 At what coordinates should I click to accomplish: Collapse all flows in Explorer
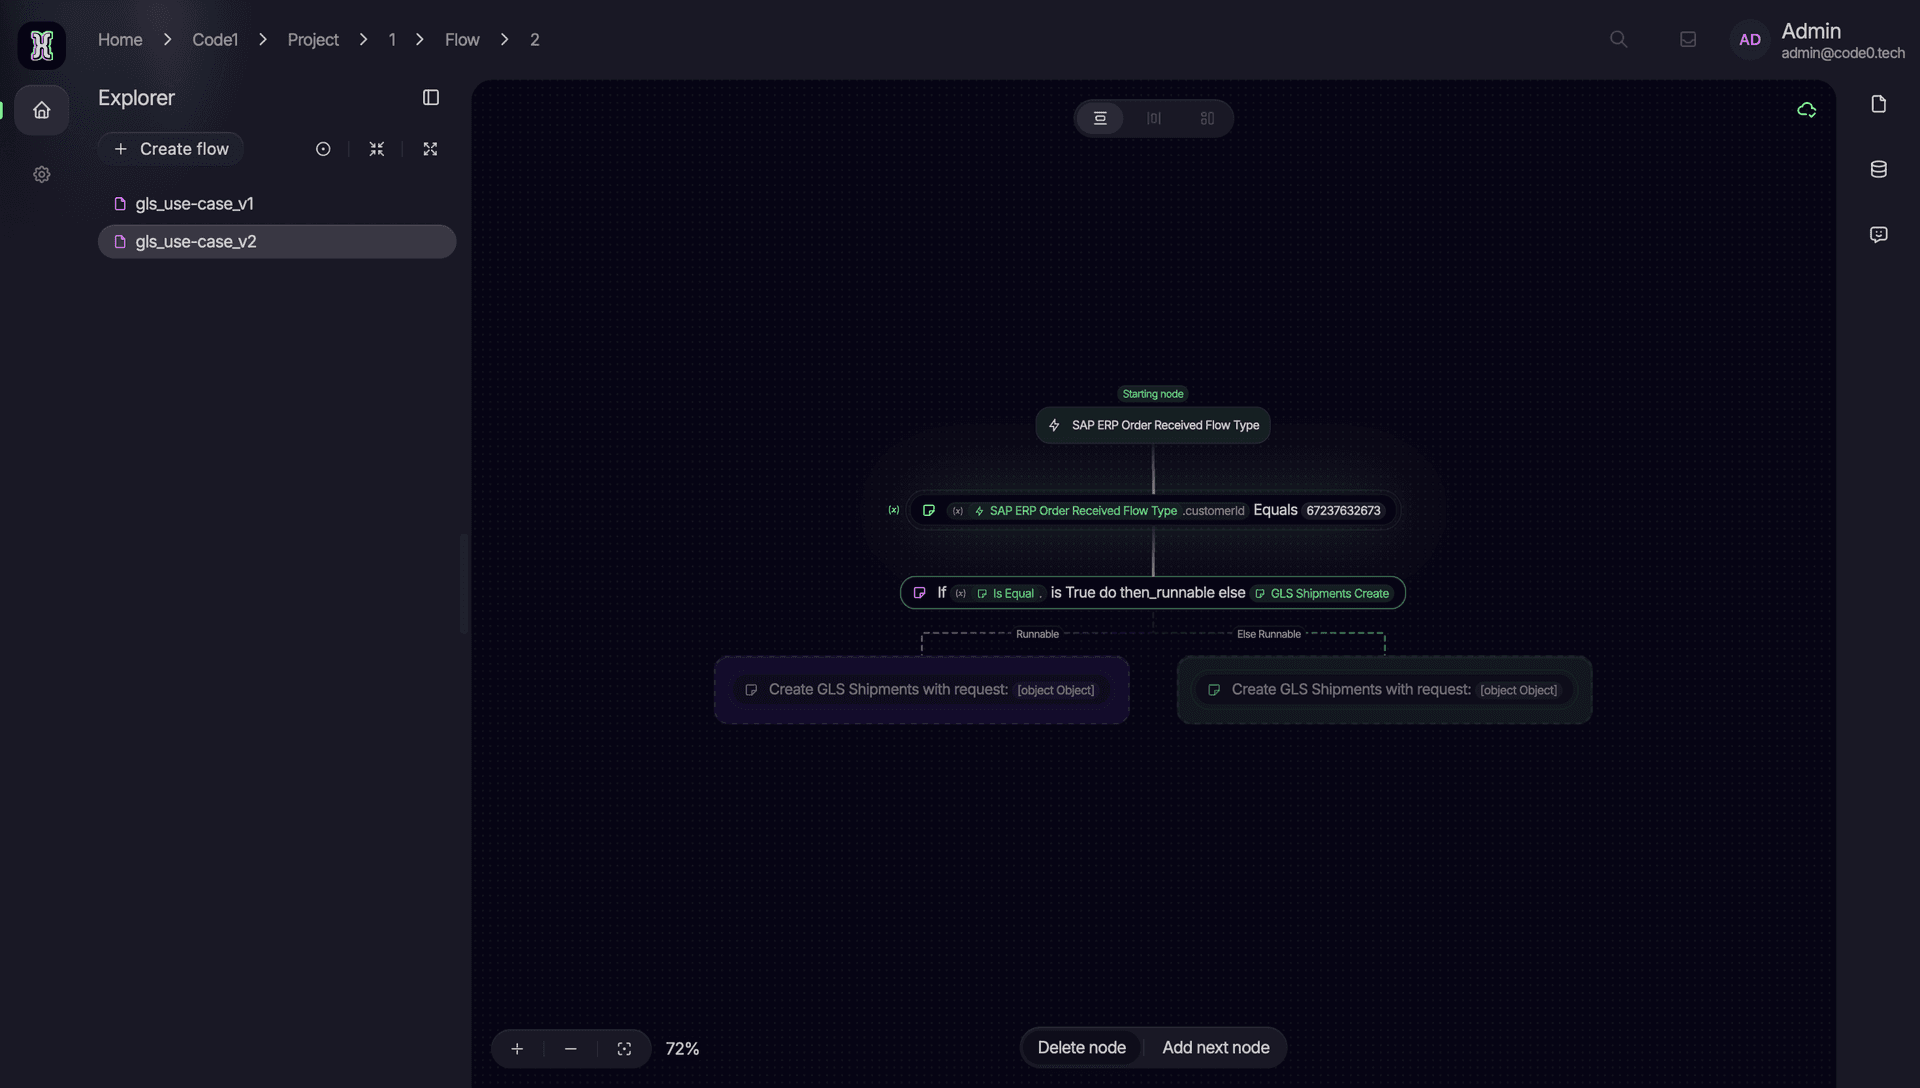click(377, 149)
